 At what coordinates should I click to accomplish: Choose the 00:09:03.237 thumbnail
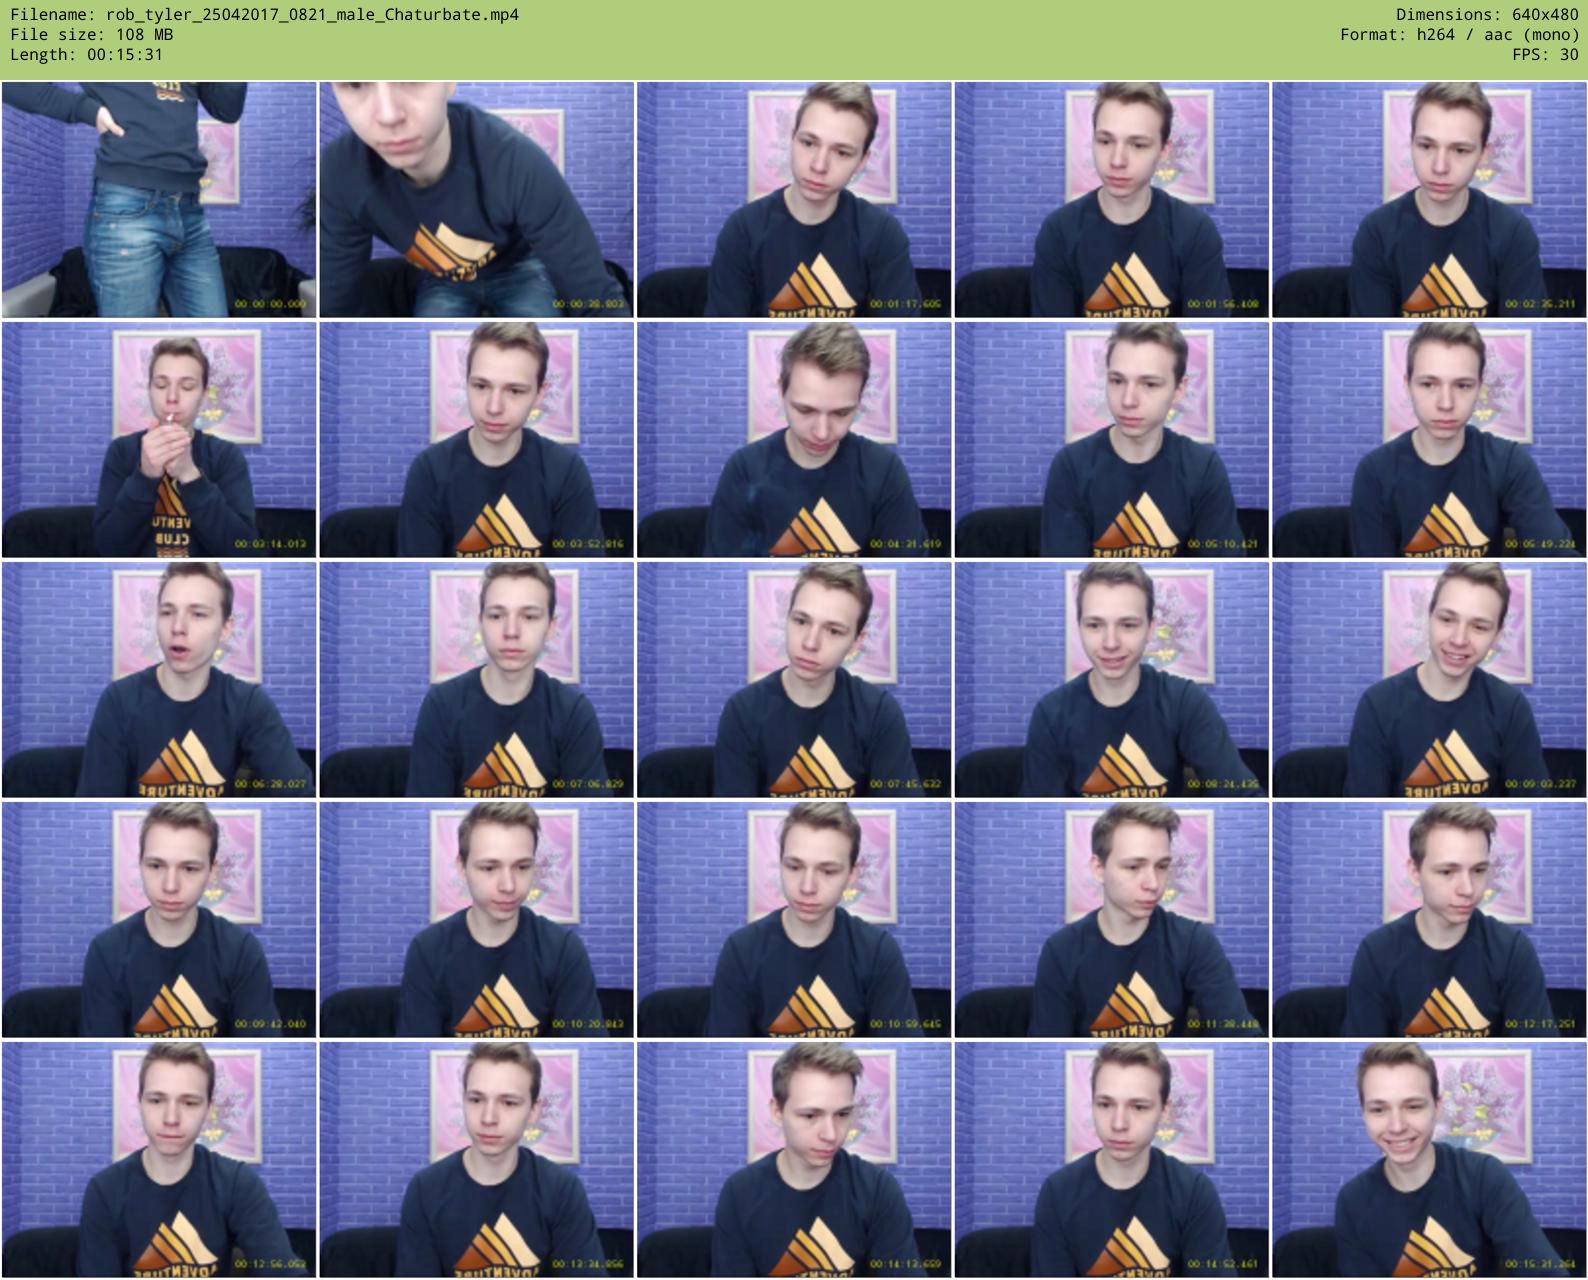[1429, 680]
